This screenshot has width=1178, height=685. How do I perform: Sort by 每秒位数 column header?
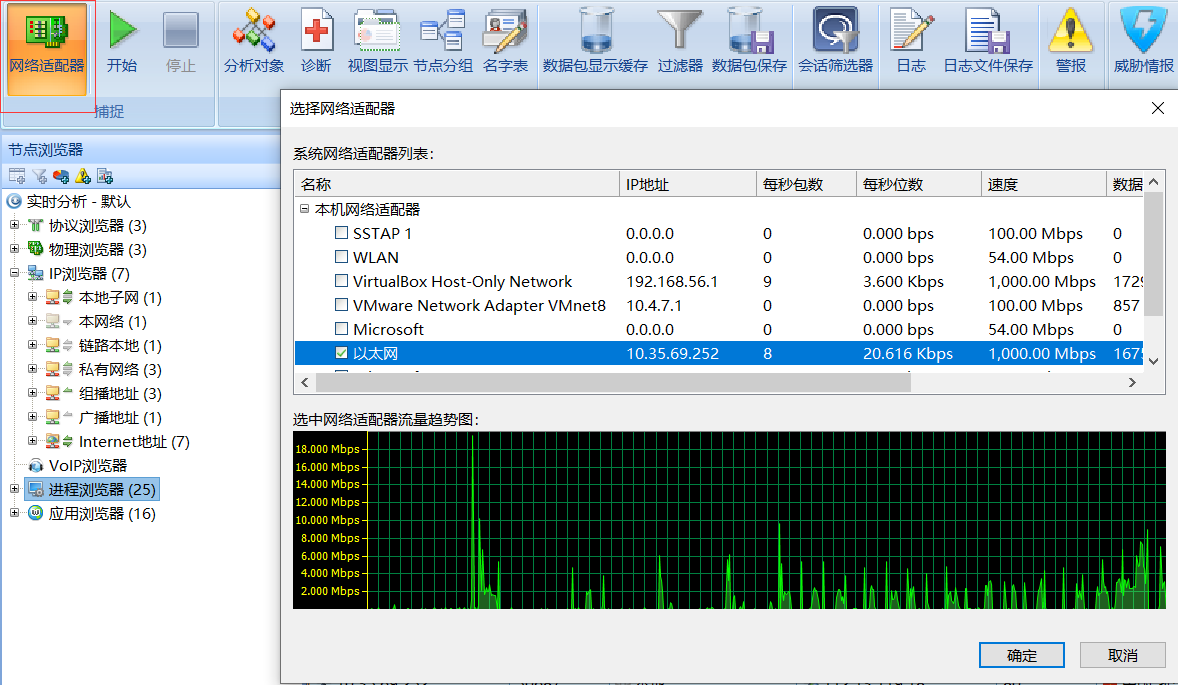coord(919,184)
